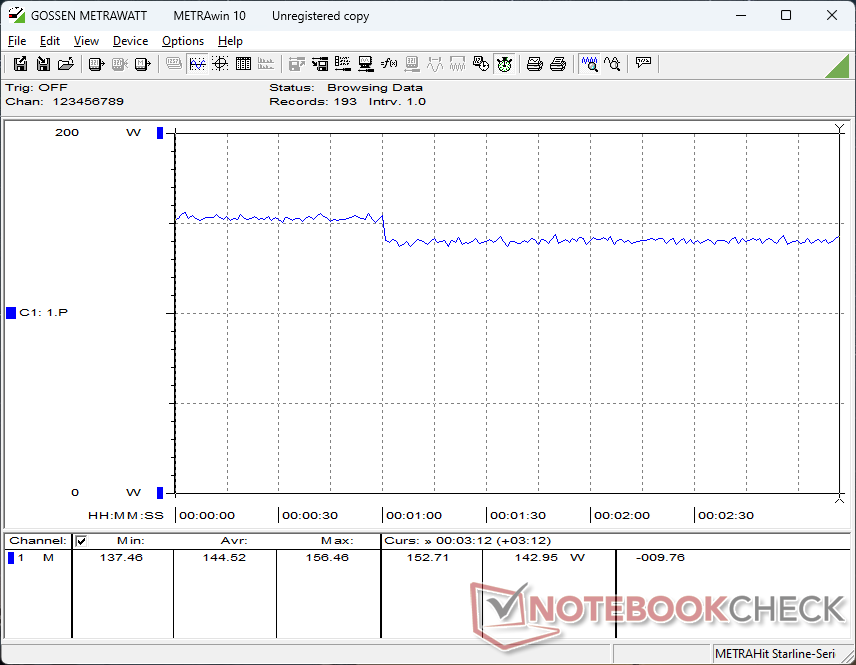This screenshot has width=856, height=665.
Task: Select the XY crosshair plot icon
Action: pyautogui.click(x=220, y=64)
